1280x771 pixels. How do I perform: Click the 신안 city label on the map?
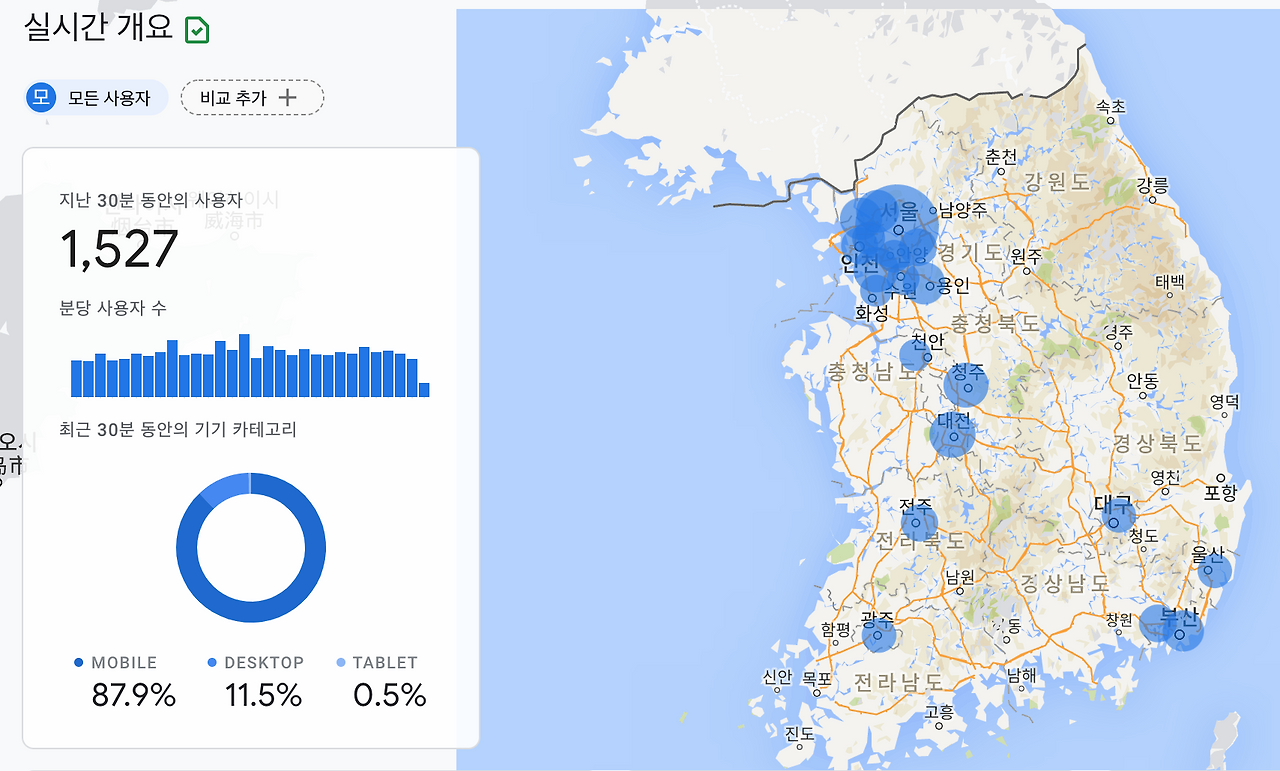777,677
